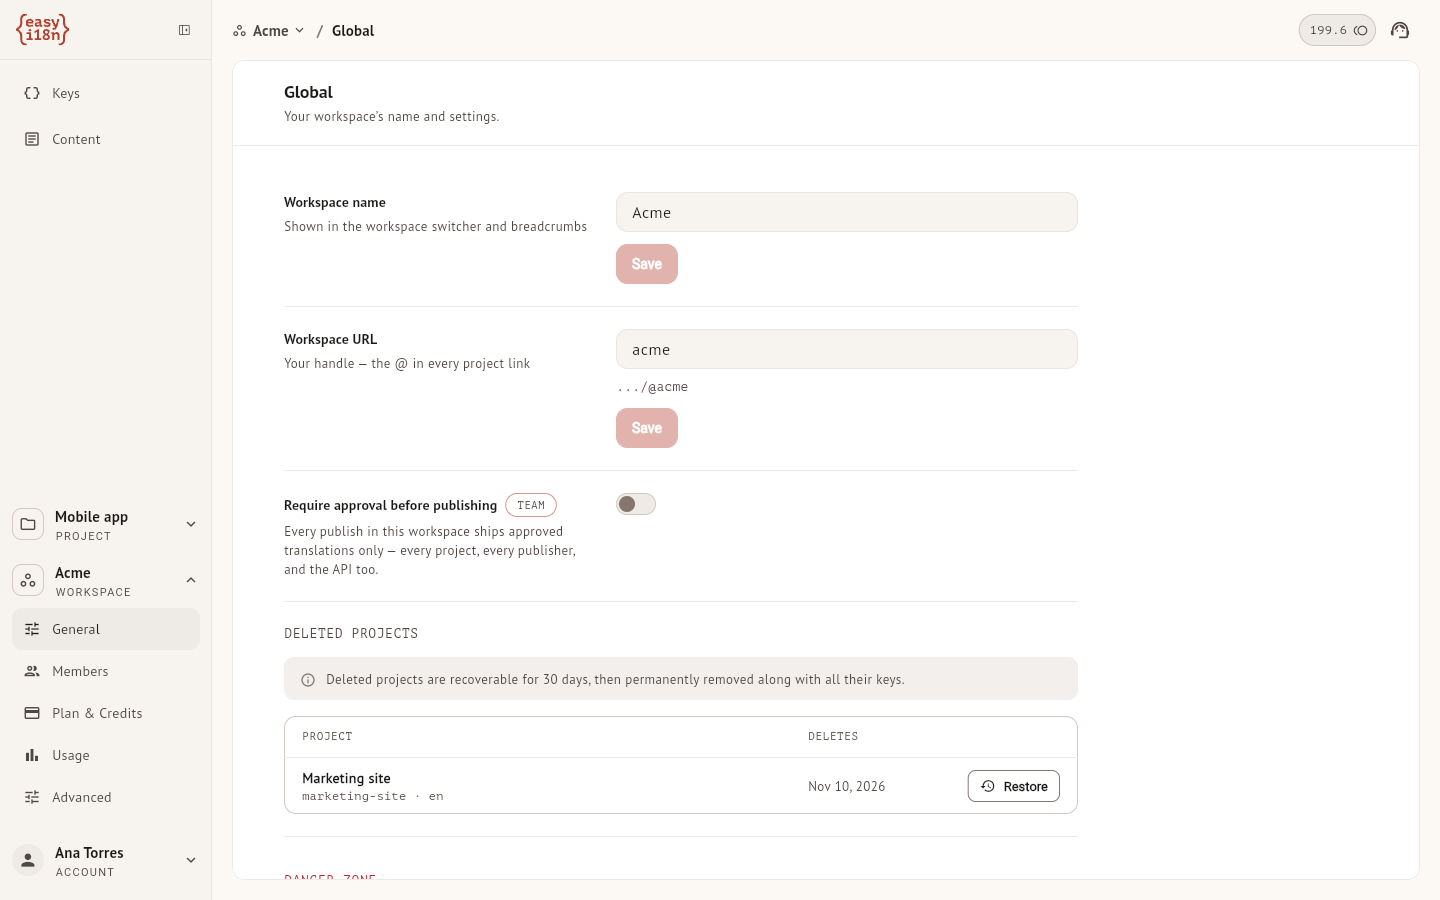Image resolution: width=1440 pixels, height=900 pixels.
Task: Collapse the sidebar panel icon
Action: (184, 30)
